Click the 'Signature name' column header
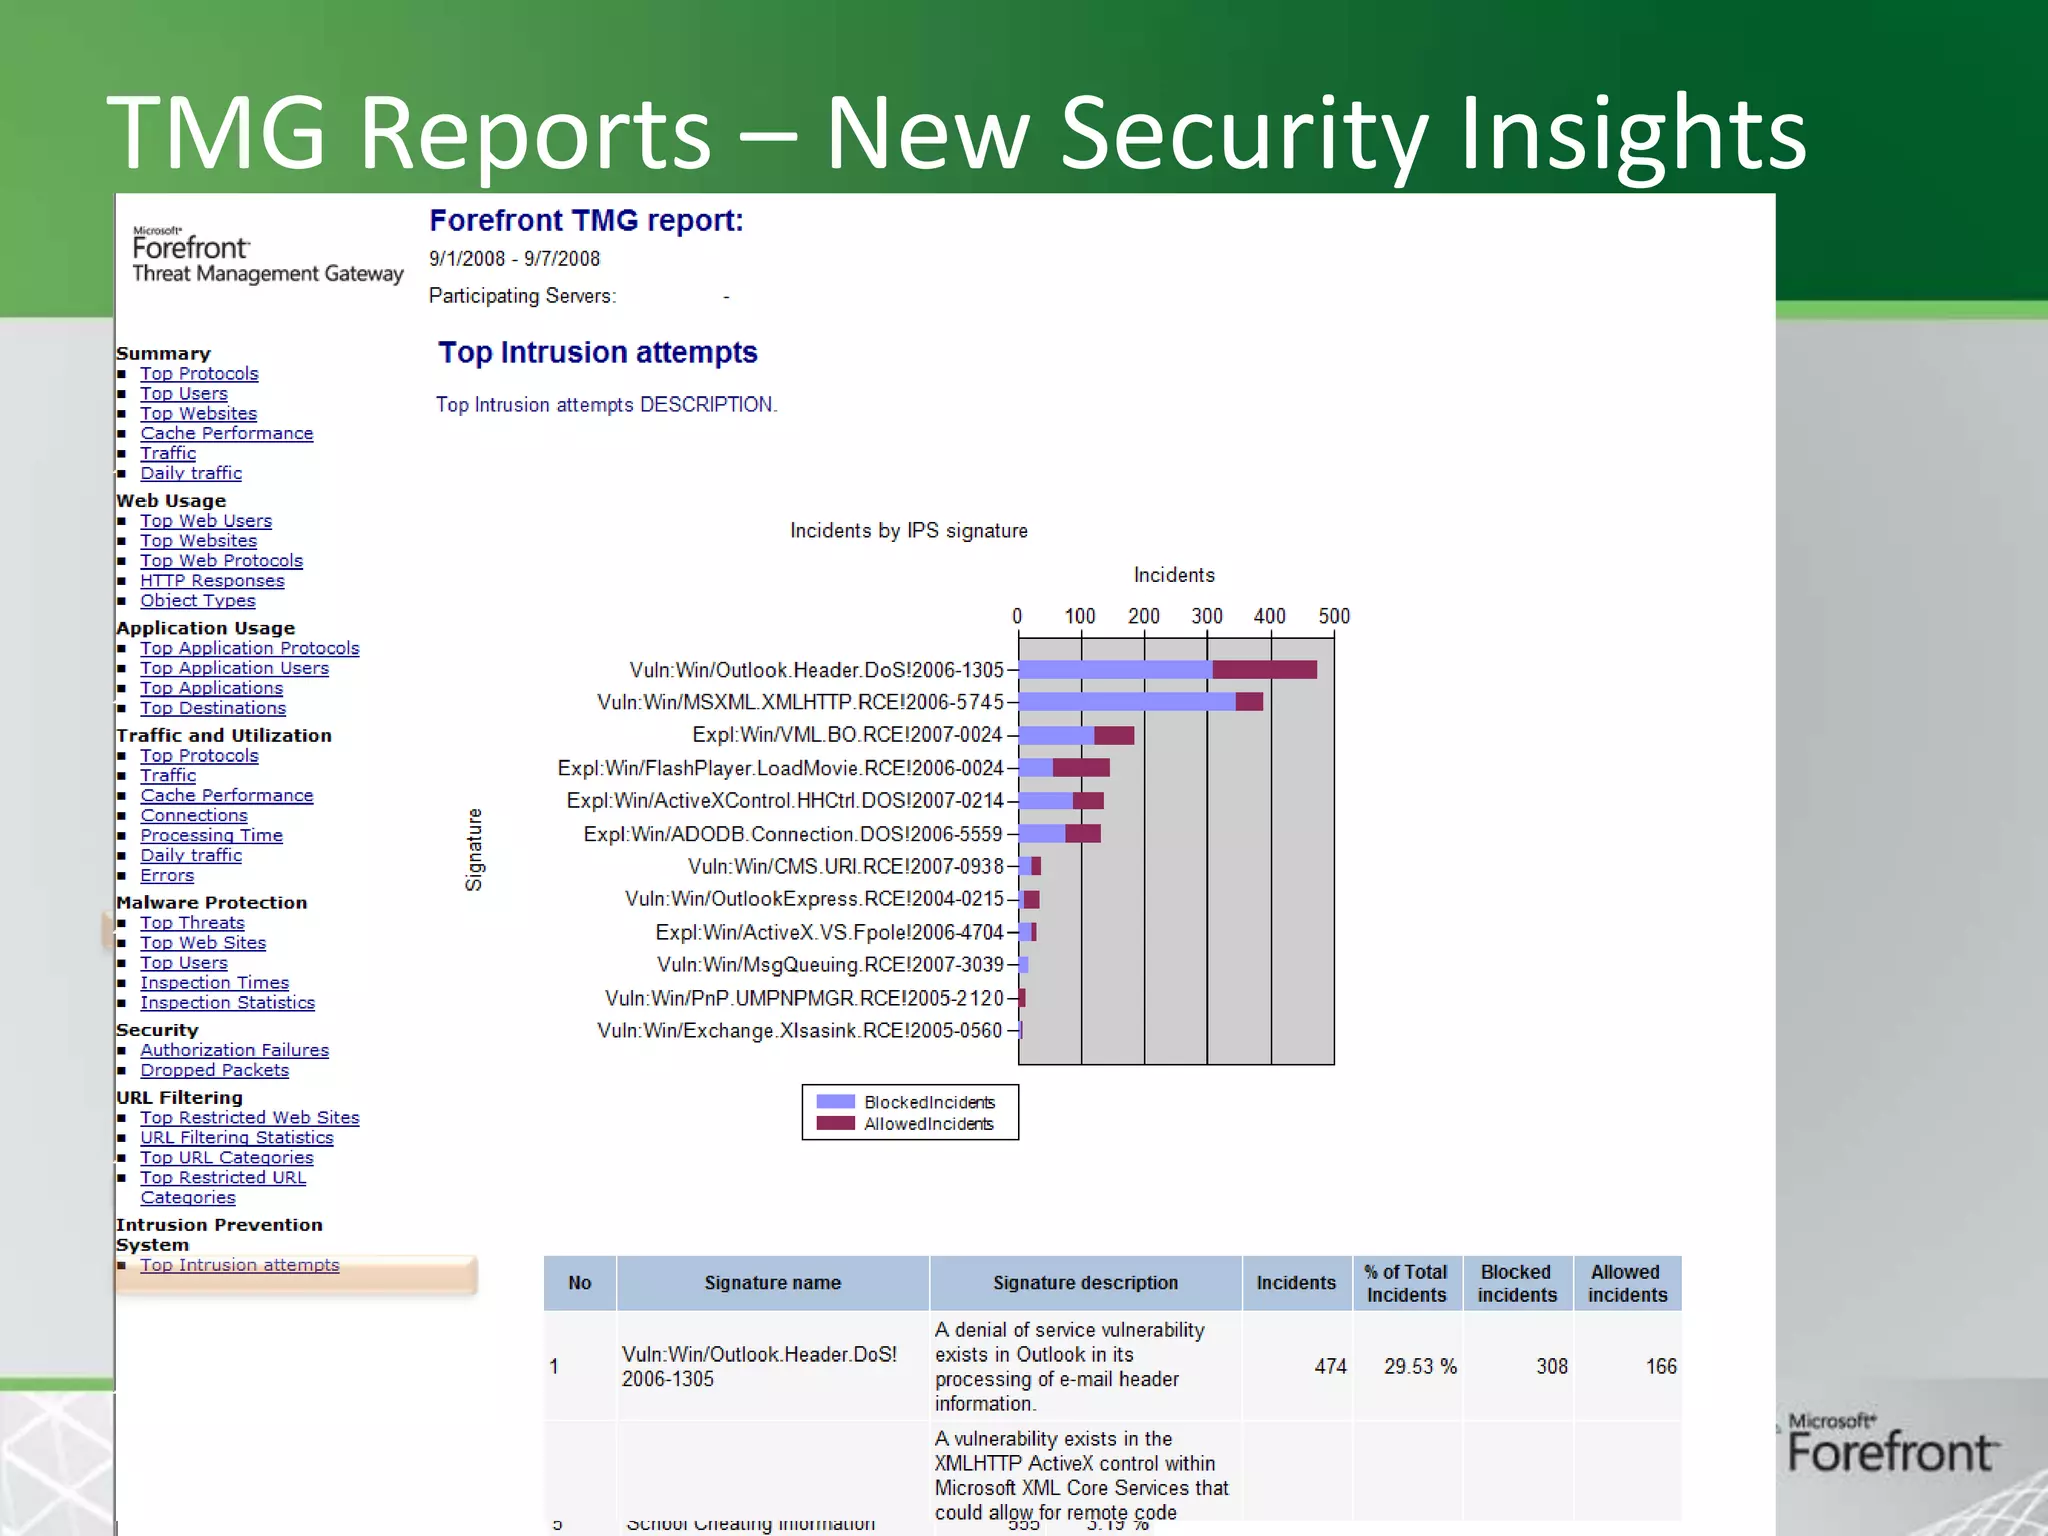The width and height of the screenshot is (2048, 1536). pos(773,1283)
